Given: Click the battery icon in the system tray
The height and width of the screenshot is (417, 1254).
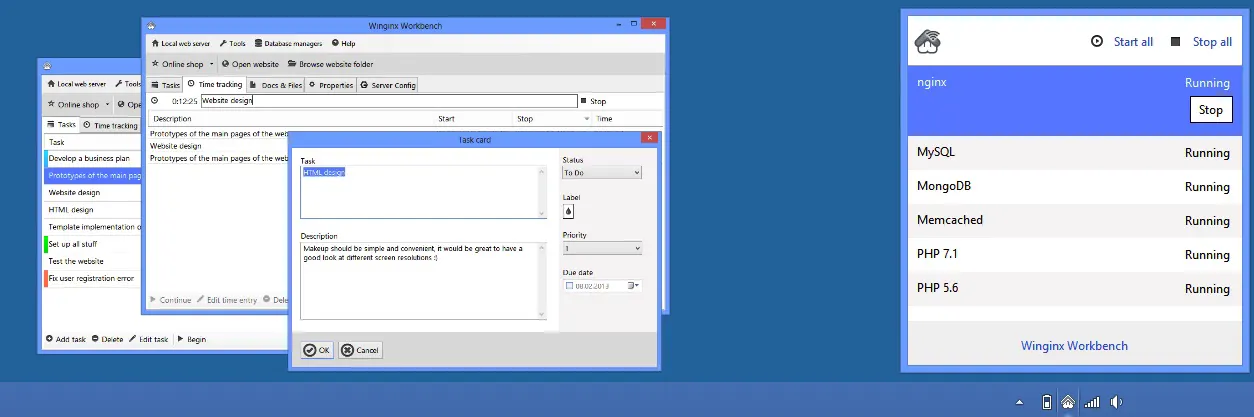Looking at the screenshot, I should 1046,402.
